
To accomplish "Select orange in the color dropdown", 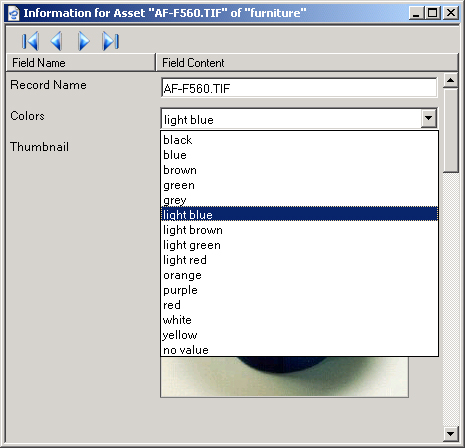I will (299, 275).
